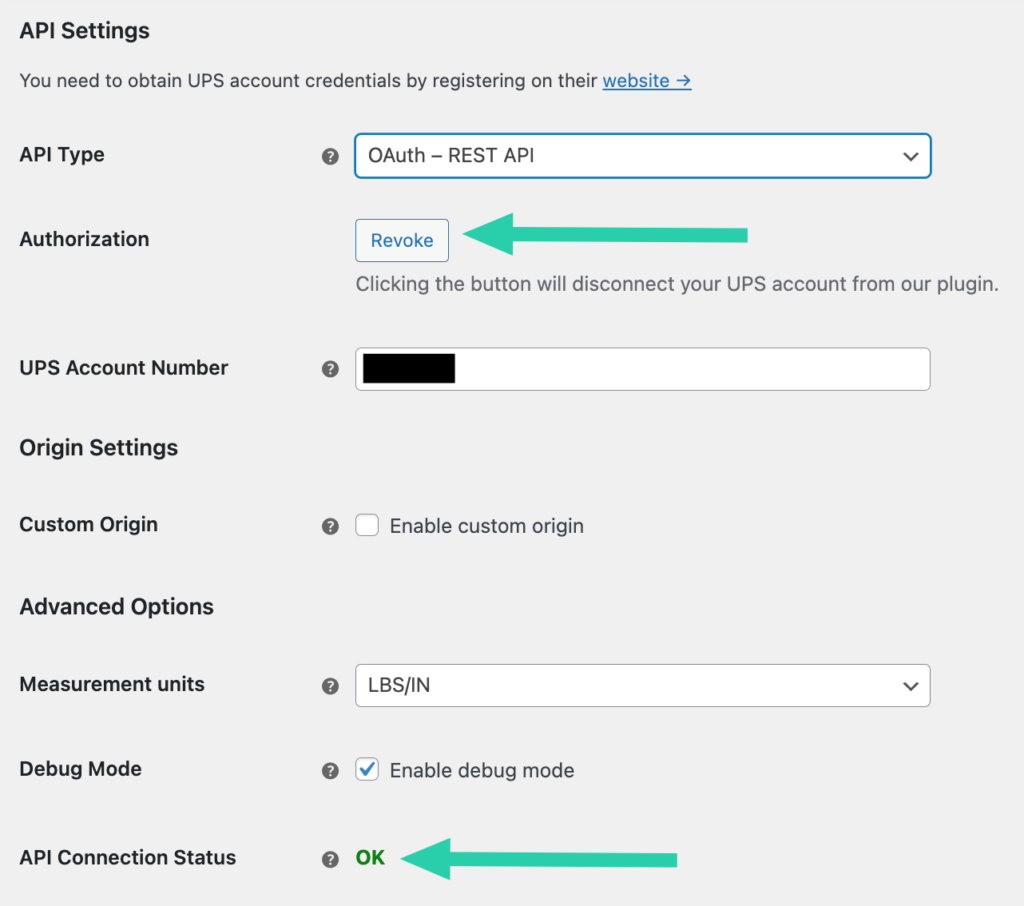
Task: Click the Measurement units help icon
Action: (x=330, y=686)
